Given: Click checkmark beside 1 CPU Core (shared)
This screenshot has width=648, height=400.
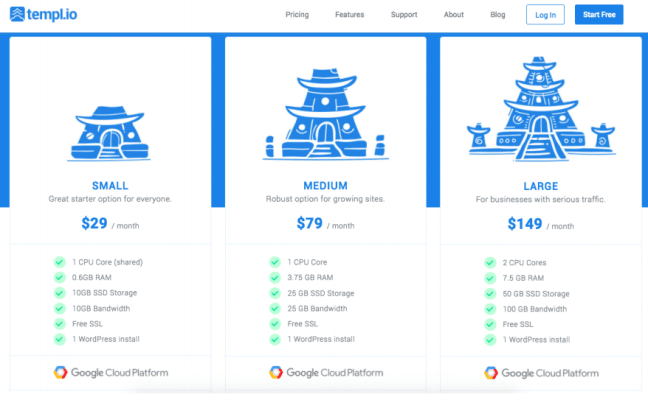Looking at the screenshot, I should (60, 262).
